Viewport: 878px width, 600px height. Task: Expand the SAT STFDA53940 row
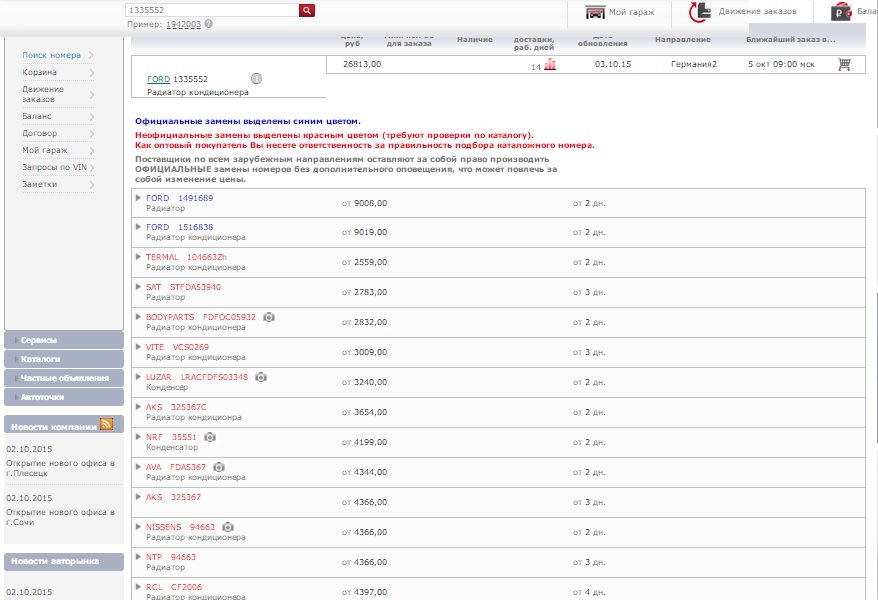pos(138,286)
